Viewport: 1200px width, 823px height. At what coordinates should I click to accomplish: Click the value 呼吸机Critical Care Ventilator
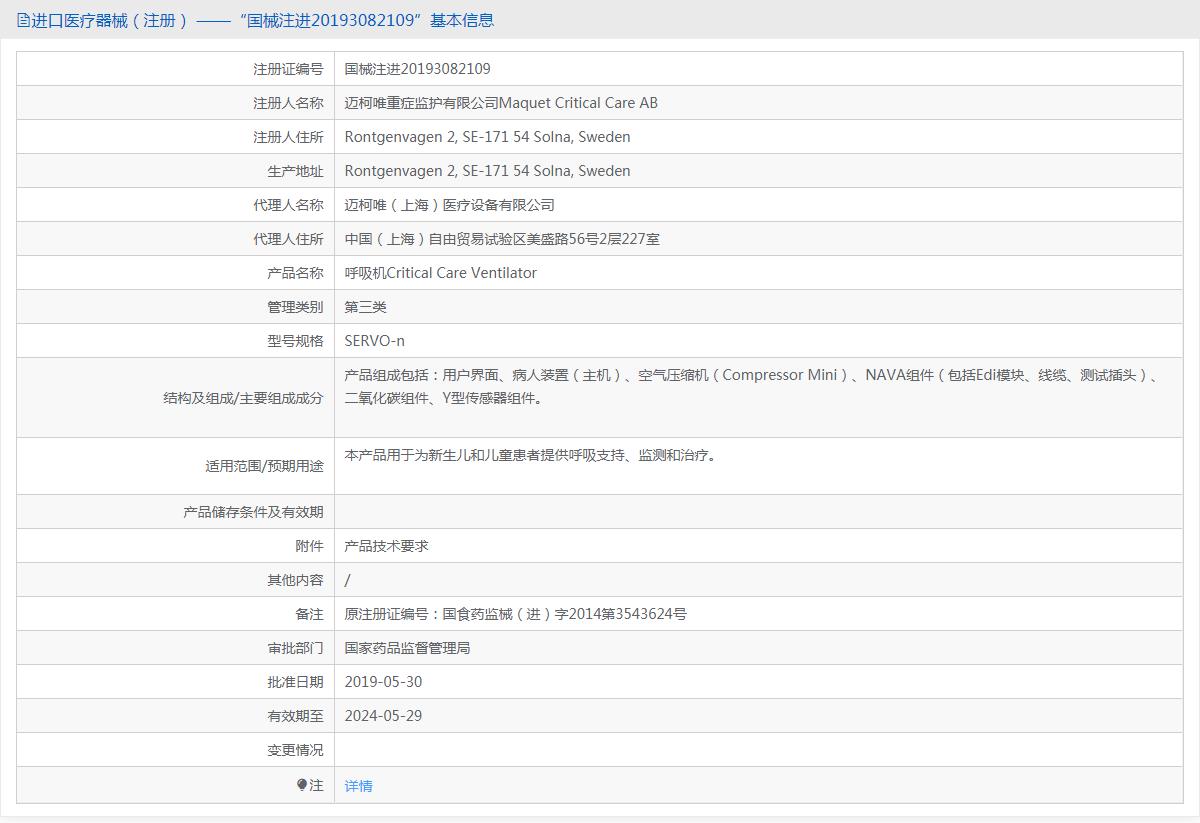tap(441, 273)
